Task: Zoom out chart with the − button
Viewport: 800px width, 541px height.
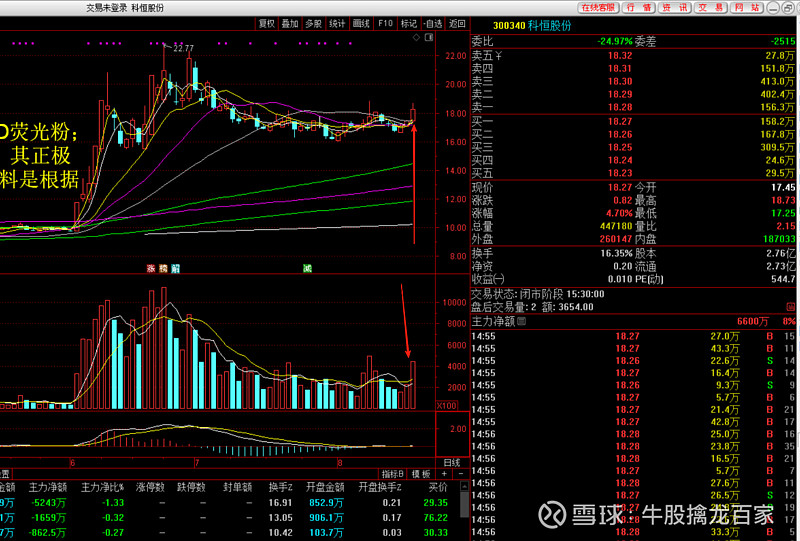Action: click(x=461, y=474)
